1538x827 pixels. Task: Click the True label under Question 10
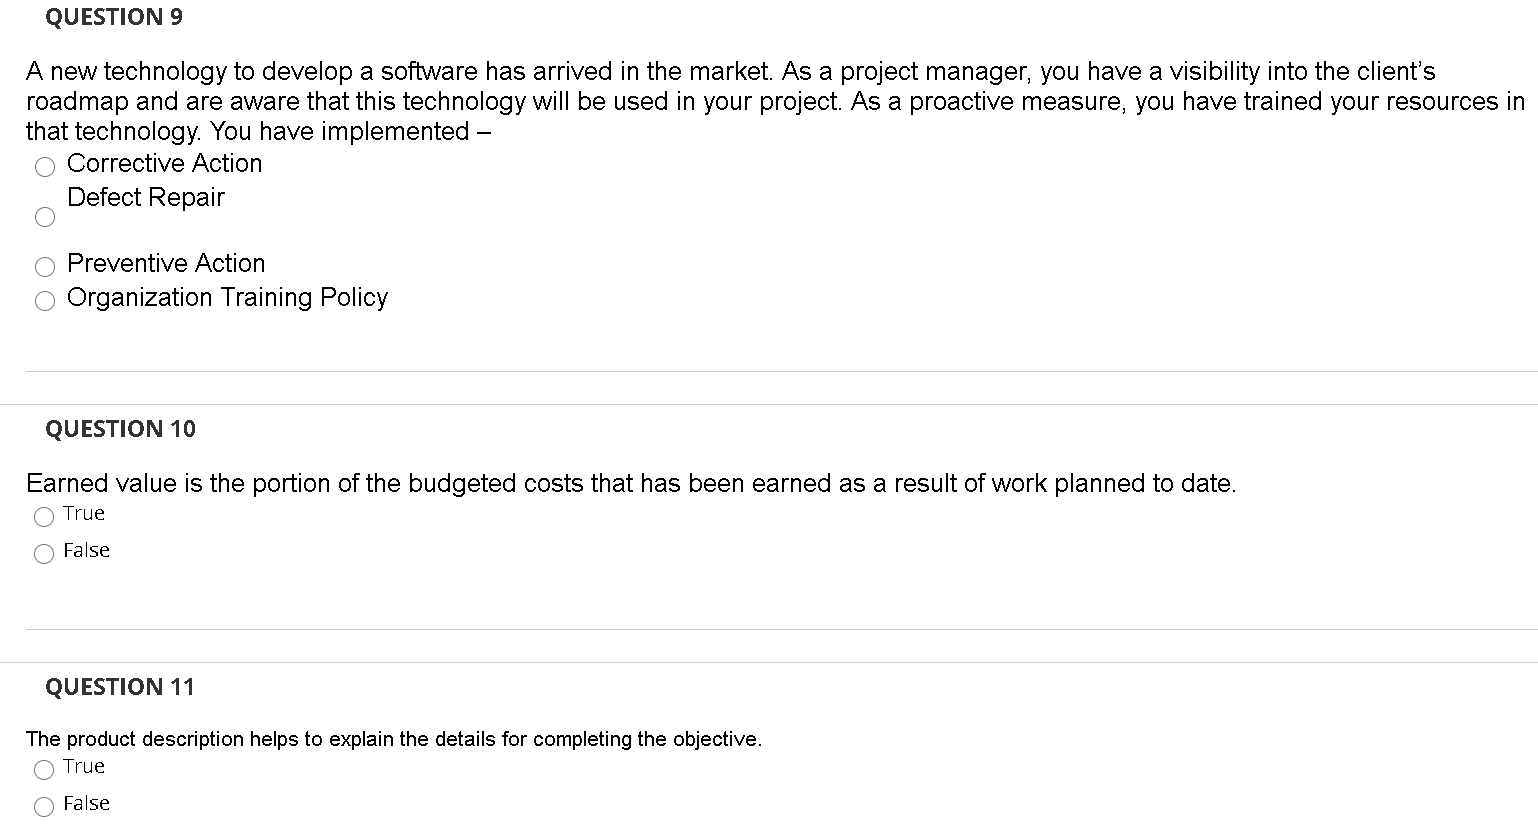pyautogui.click(x=84, y=513)
